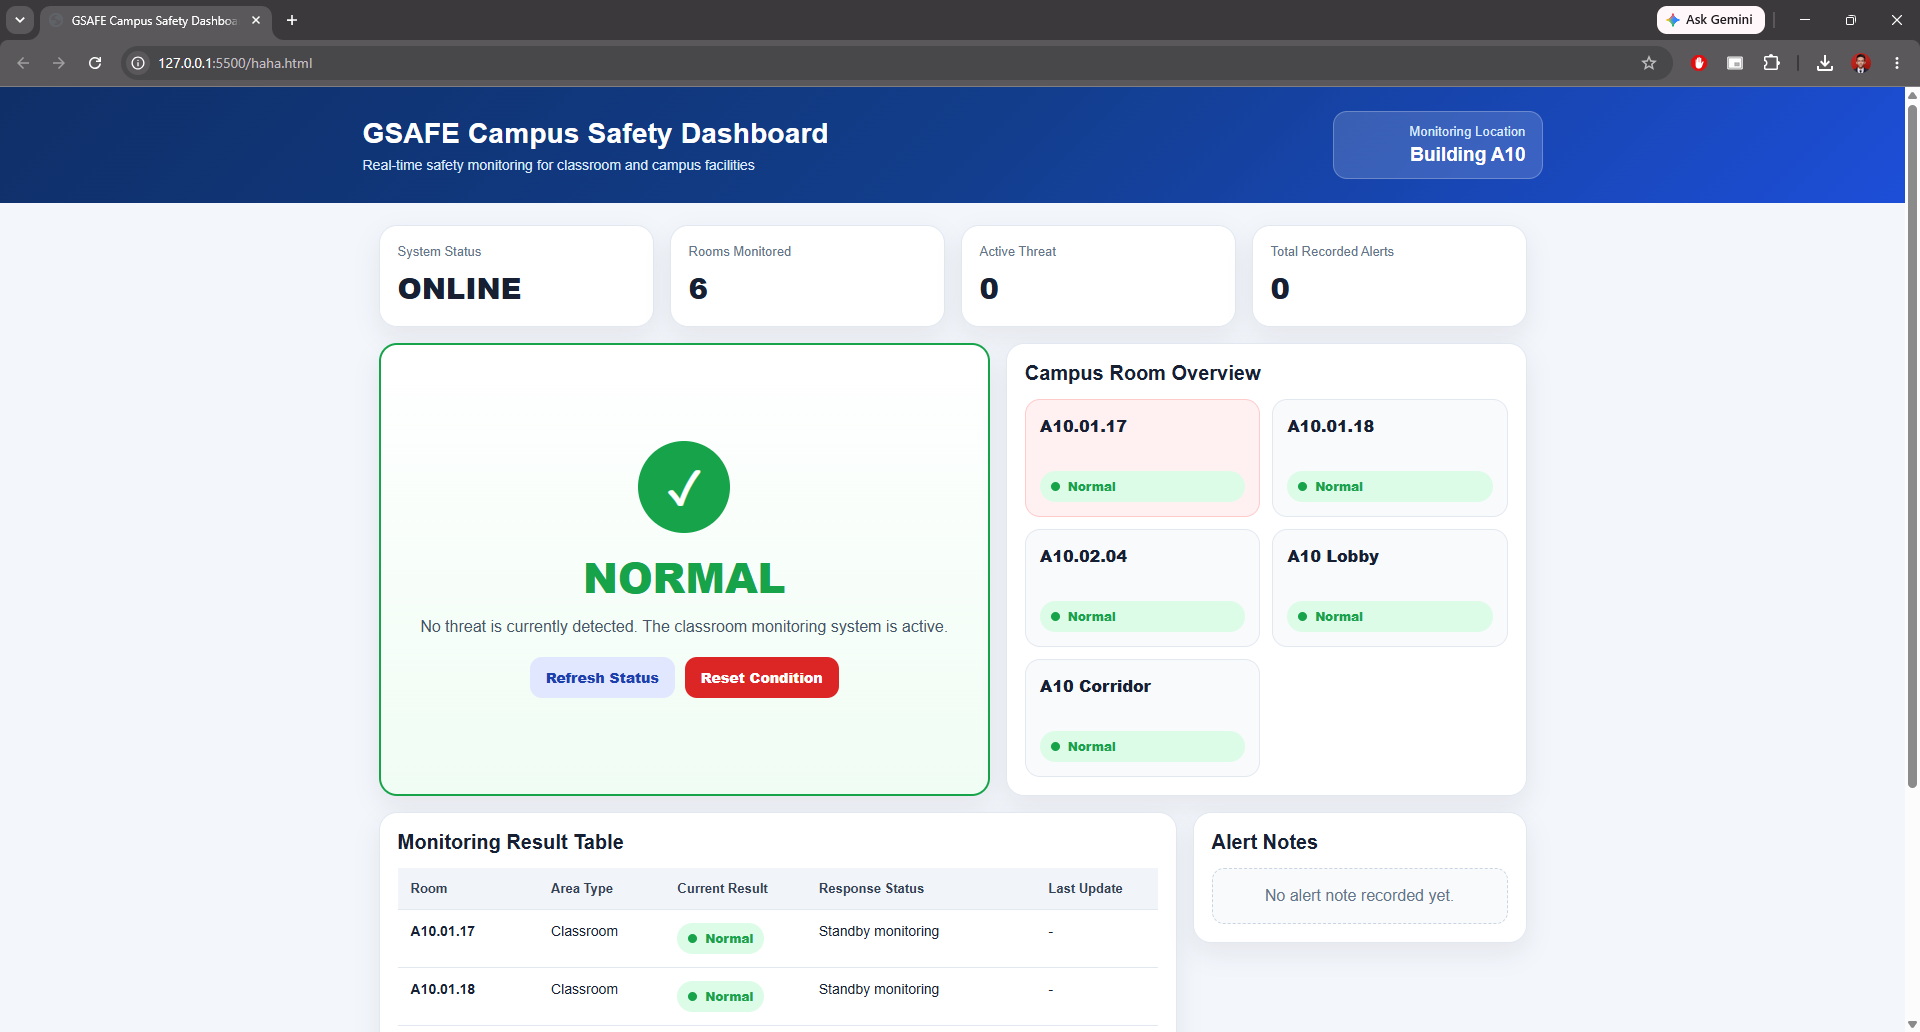Viewport: 1920px width, 1032px height.
Task: Click the scrollbar down arrow
Action: pos(1912,1024)
